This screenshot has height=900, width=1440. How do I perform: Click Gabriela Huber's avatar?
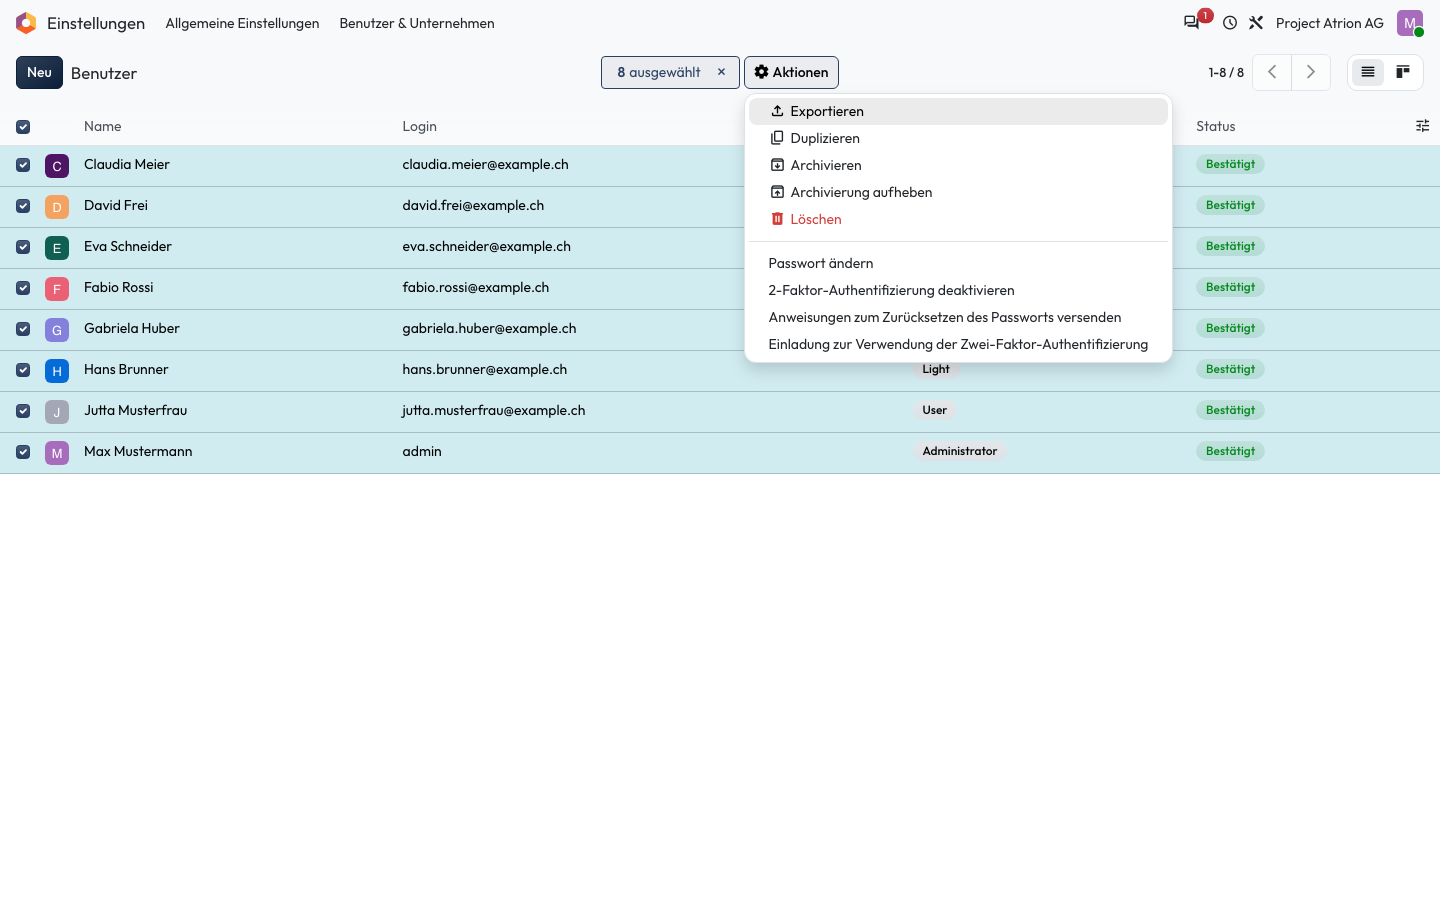pos(57,330)
